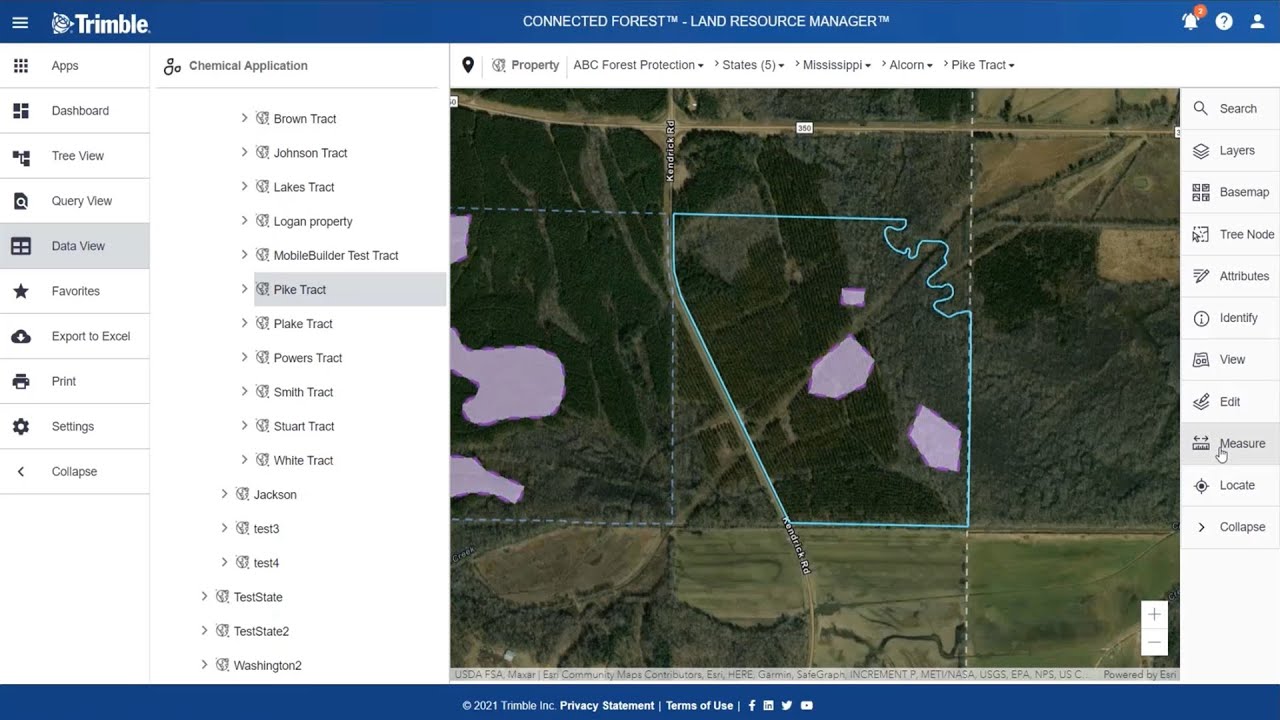1280x720 pixels.
Task: Select test4 in tree
Action: tap(266, 563)
